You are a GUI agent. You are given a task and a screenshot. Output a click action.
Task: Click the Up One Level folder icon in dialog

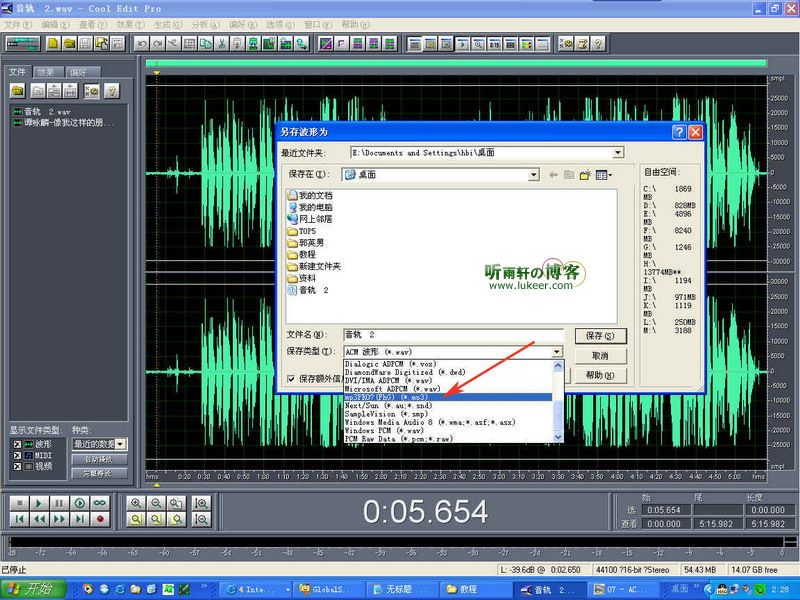pos(569,175)
